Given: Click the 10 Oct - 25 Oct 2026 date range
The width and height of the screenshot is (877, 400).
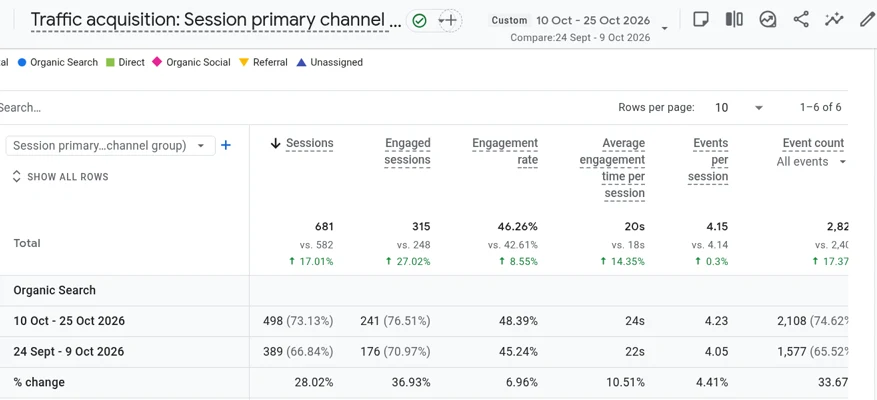Looking at the screenshot, I should click(x=593, y=21).
